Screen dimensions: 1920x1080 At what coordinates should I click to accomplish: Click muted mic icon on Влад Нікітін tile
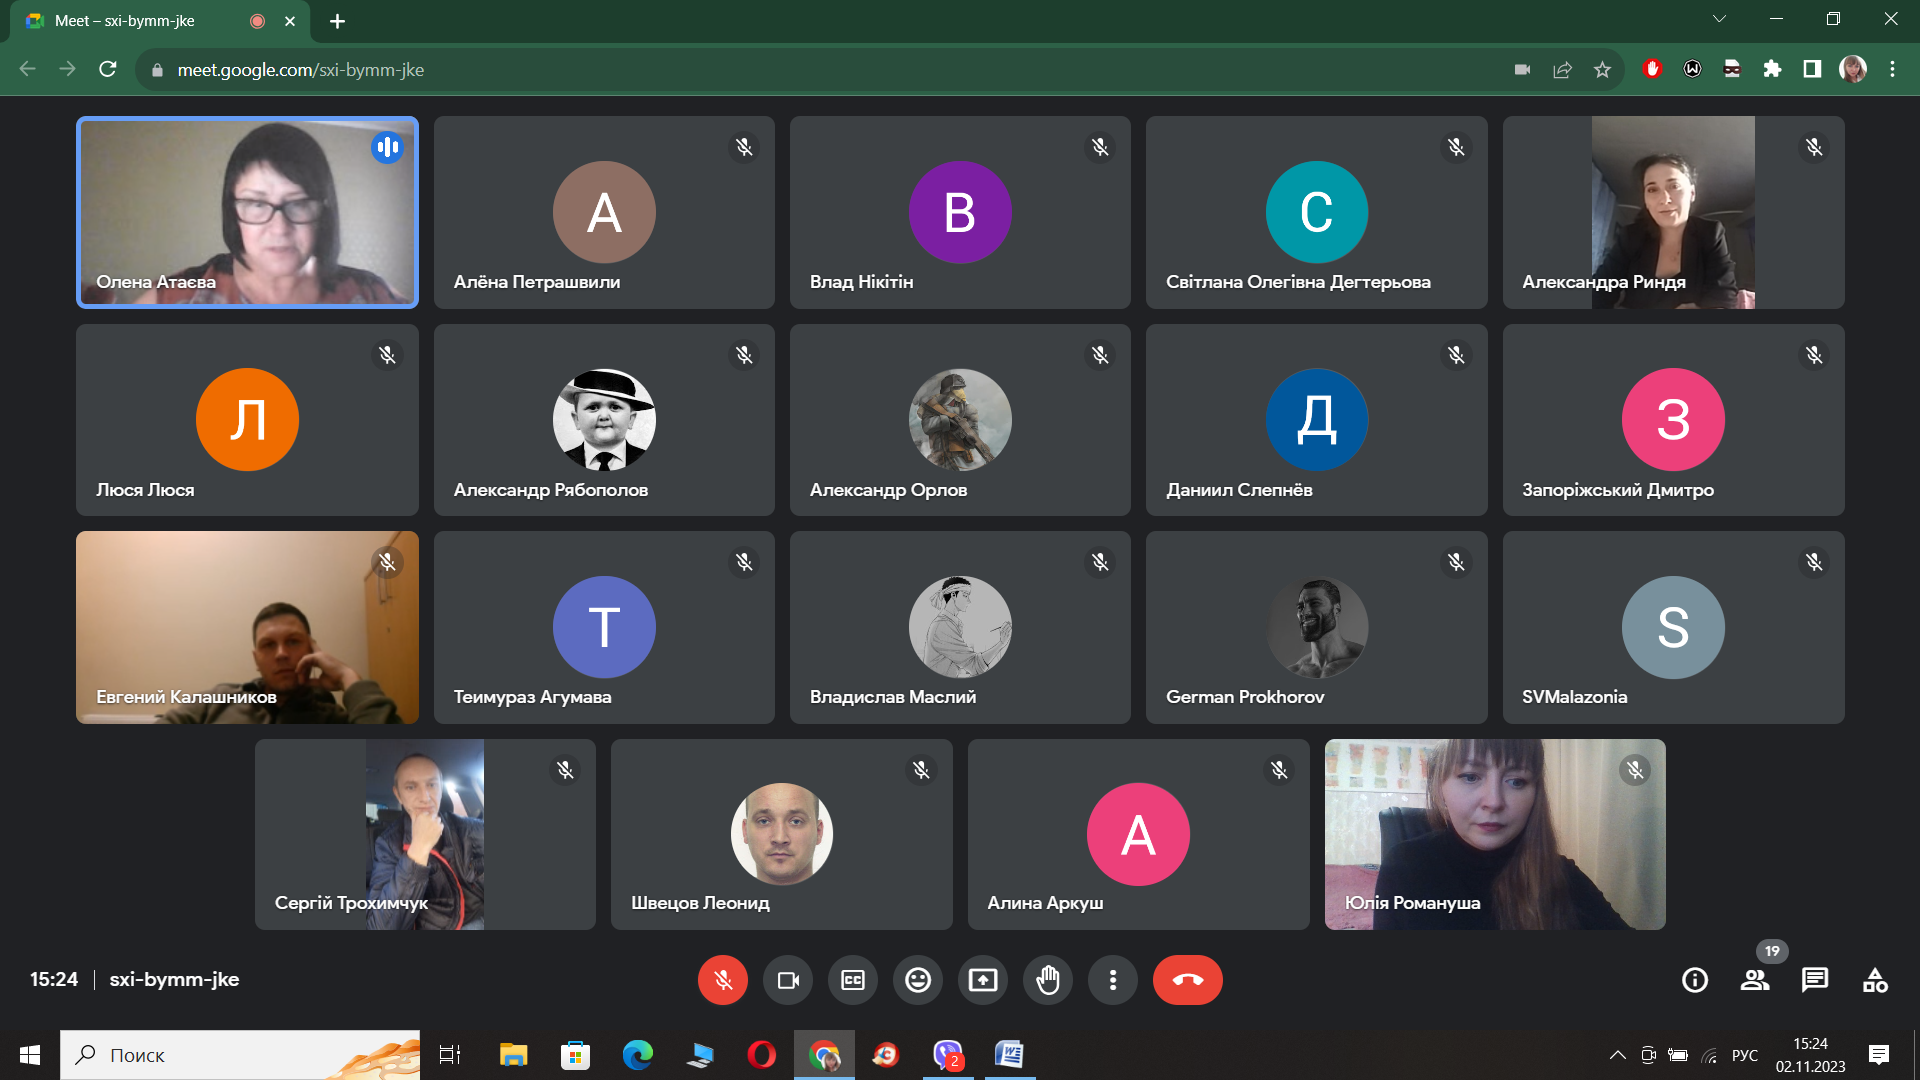1100,147
